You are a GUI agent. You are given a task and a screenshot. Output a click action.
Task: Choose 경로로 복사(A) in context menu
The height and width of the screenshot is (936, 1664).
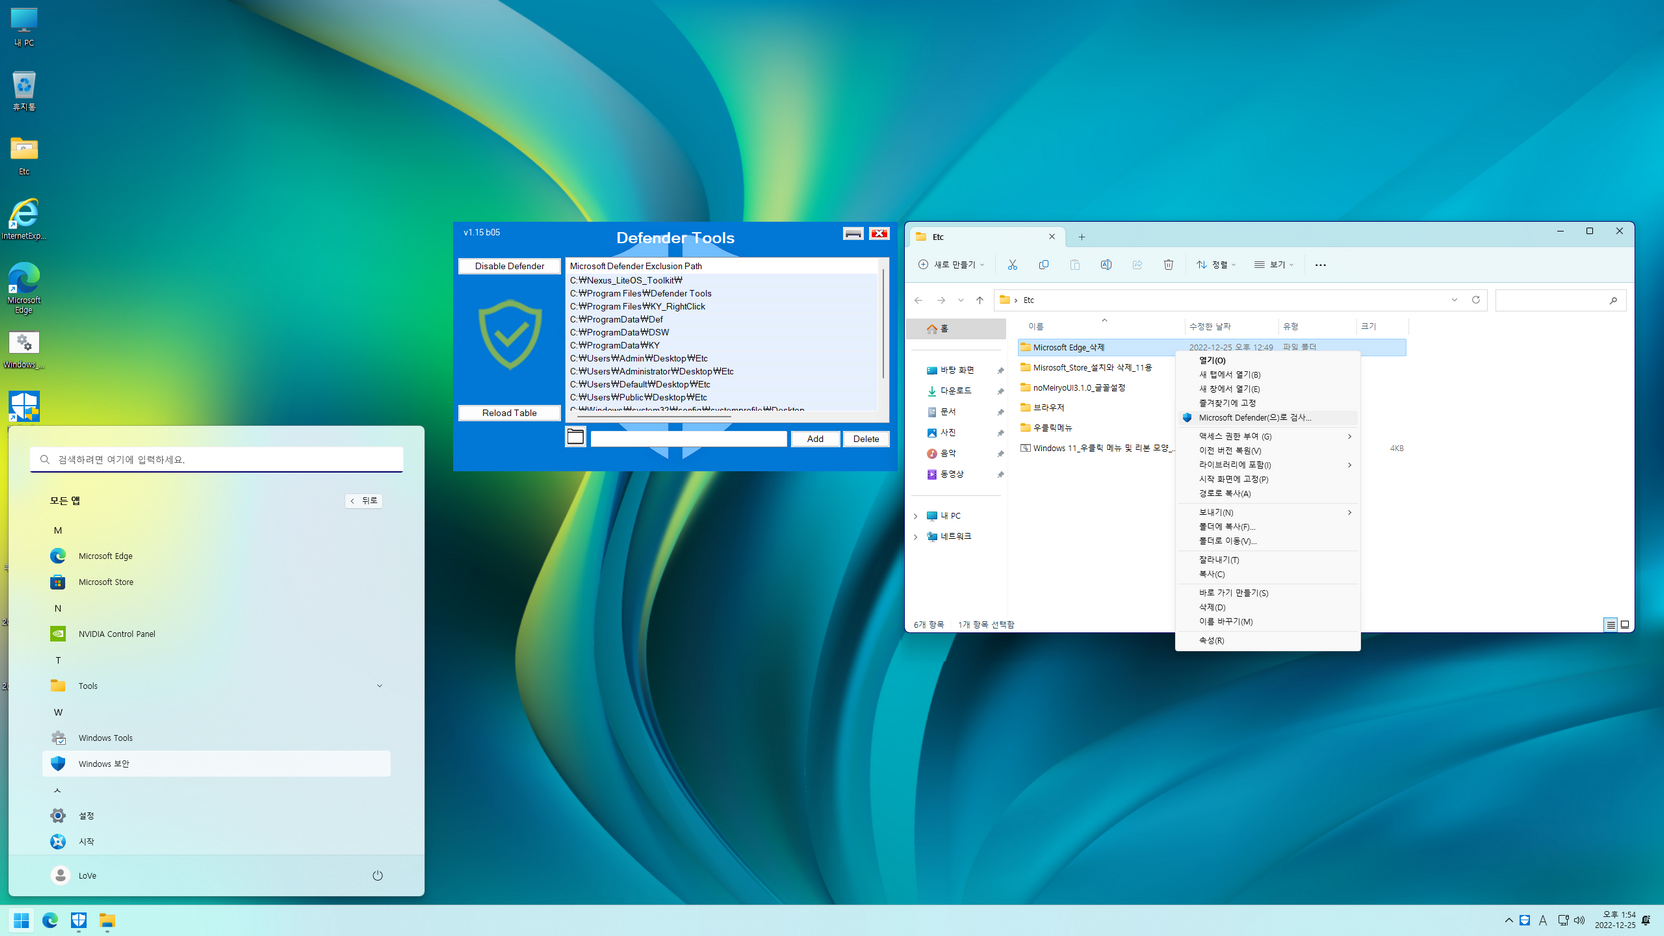[1268, 493]
